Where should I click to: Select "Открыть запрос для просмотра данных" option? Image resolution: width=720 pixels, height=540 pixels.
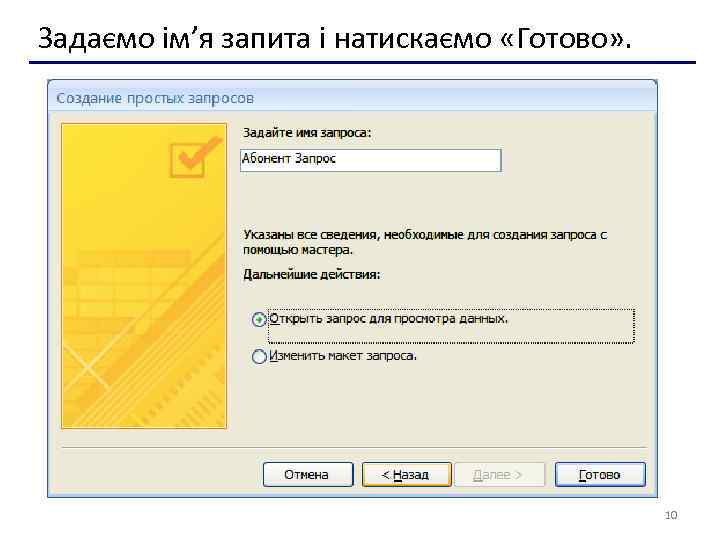point(259,319)
